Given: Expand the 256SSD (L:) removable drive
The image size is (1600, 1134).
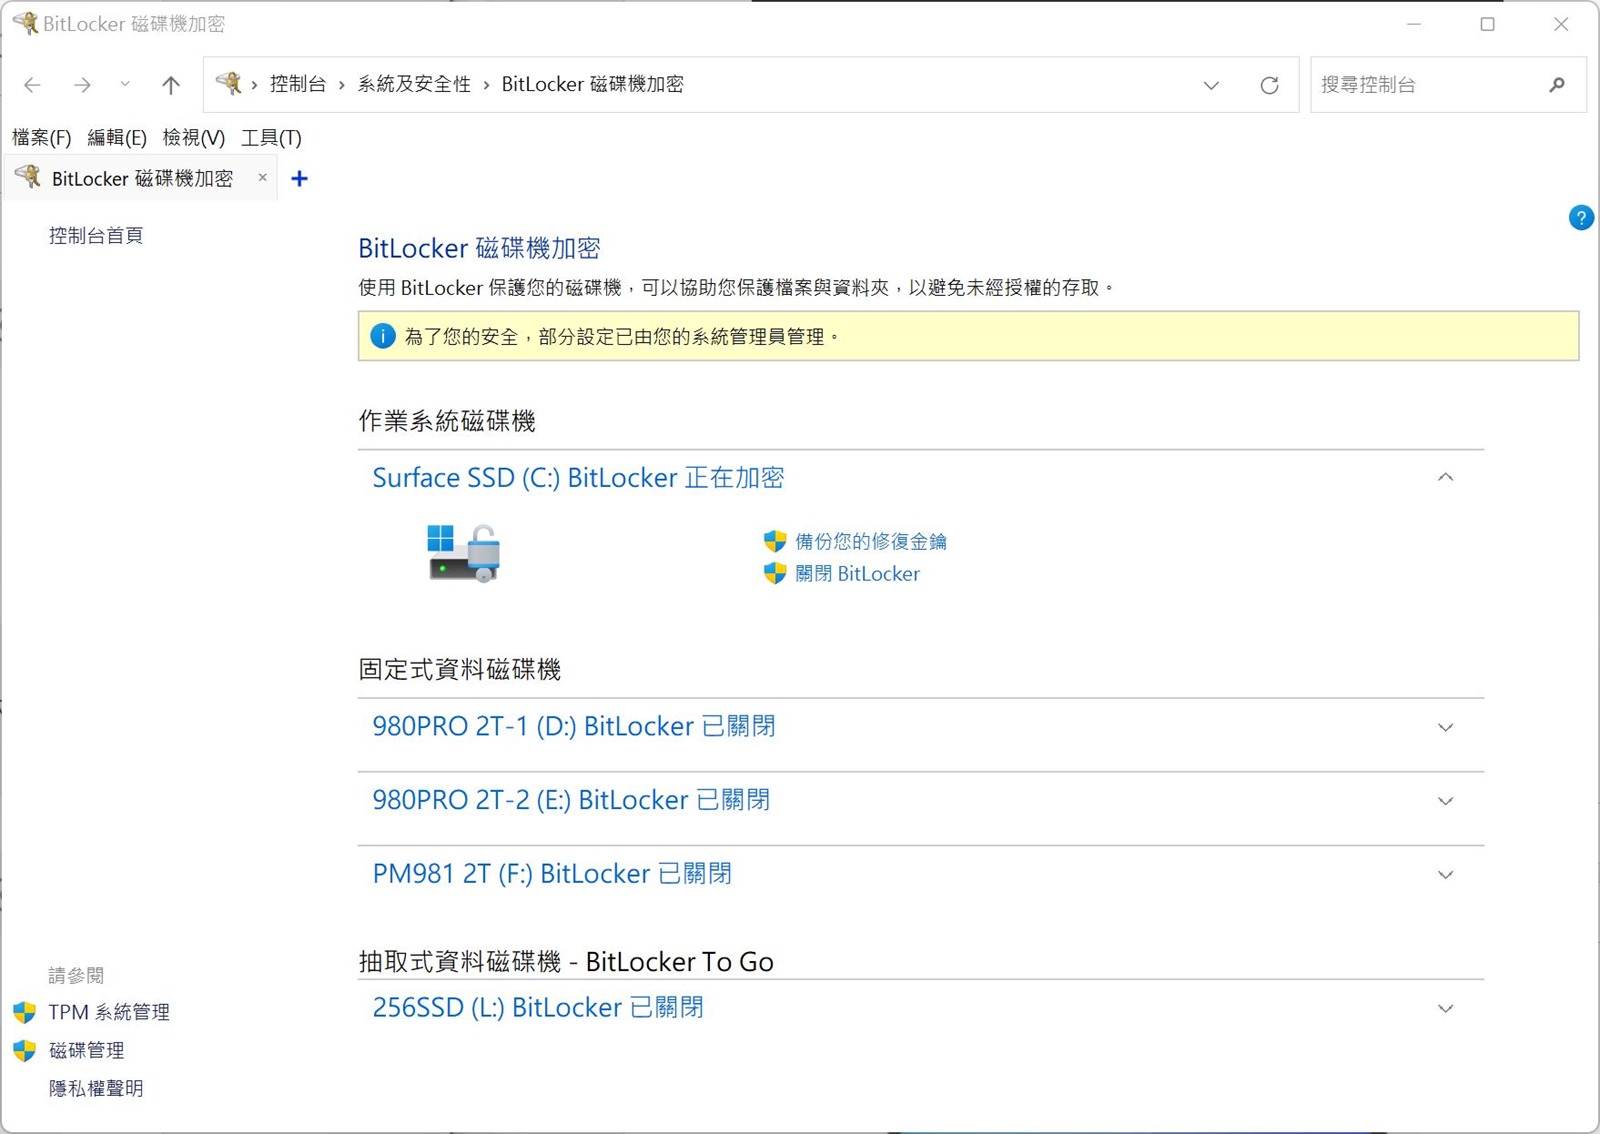Looking at the screenshot, I should point(1445,1008).
